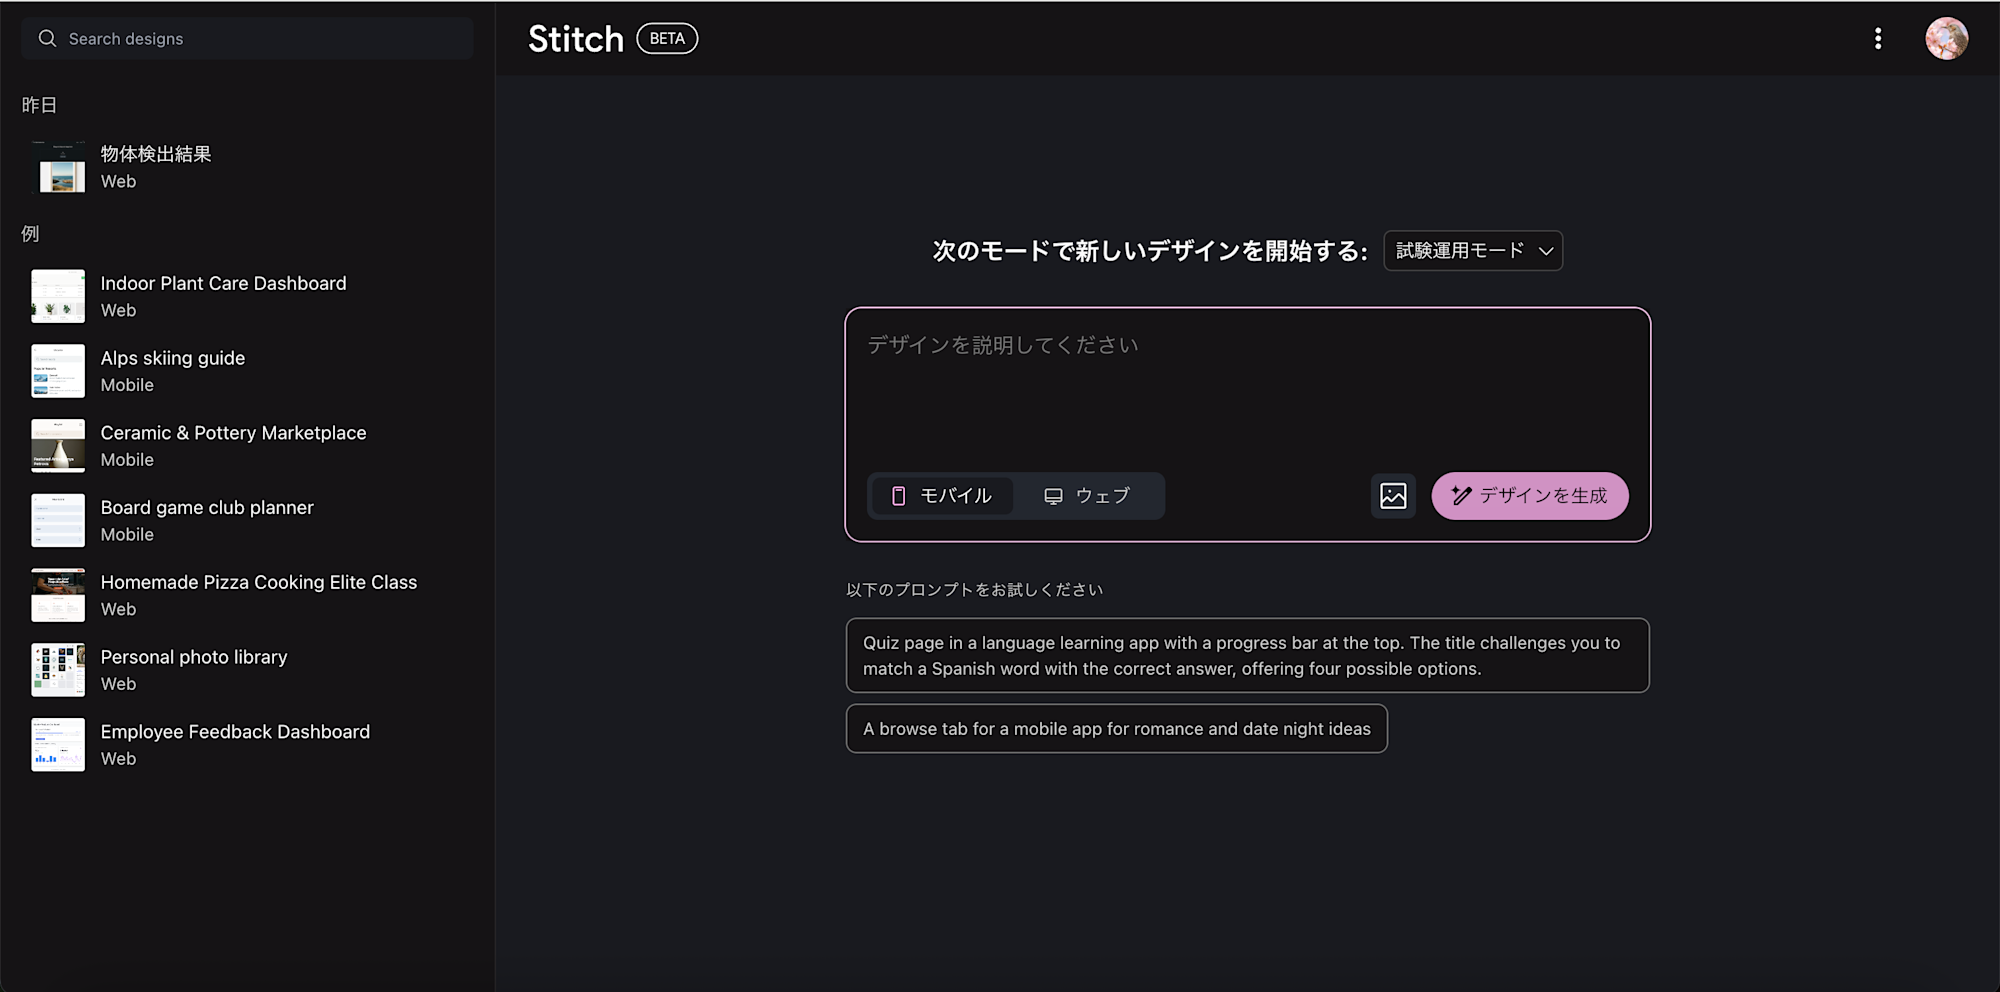
Task: Click the 以下のプロンプトをお試しください label
Action: click(x=974, y=590)
